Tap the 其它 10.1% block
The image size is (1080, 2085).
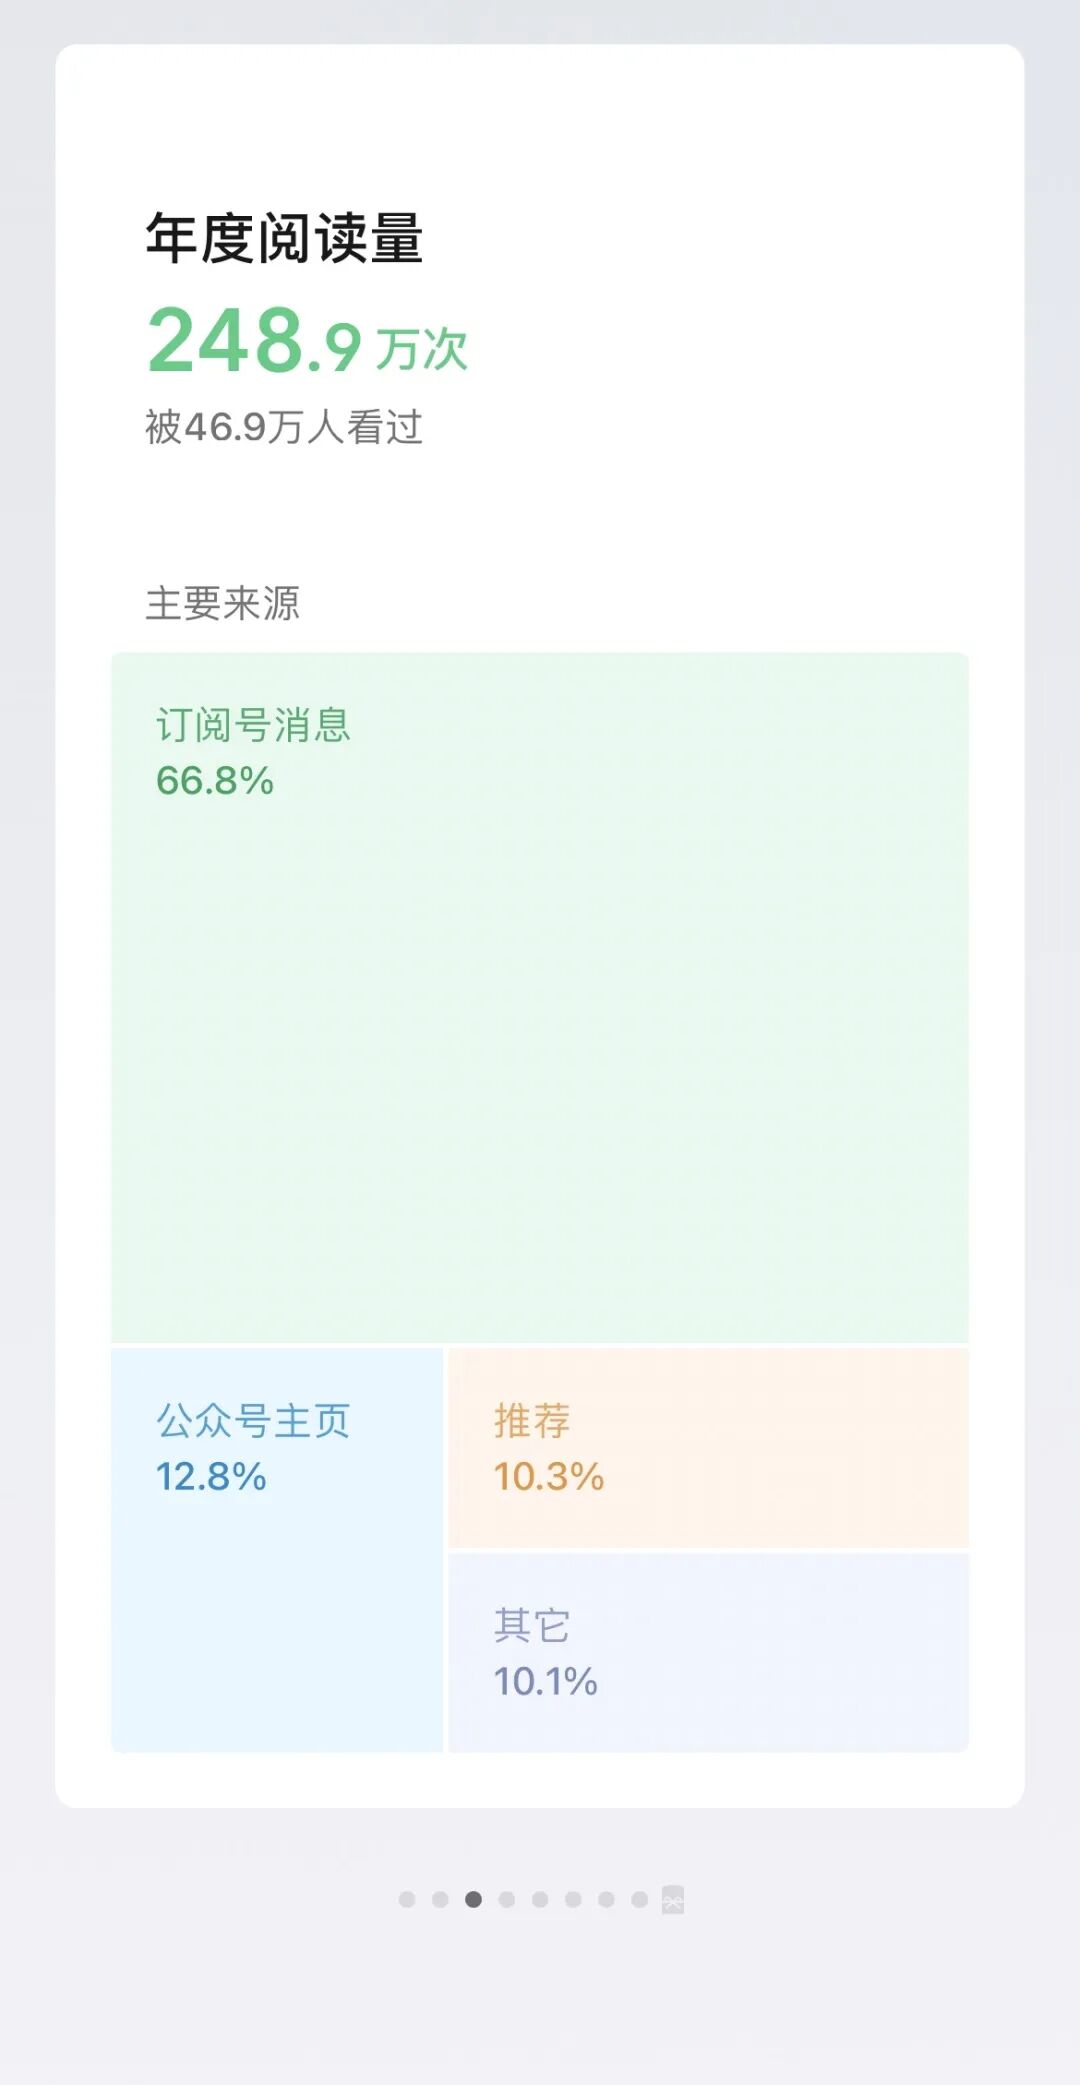pyautogui.click(x=709, y=1652)
